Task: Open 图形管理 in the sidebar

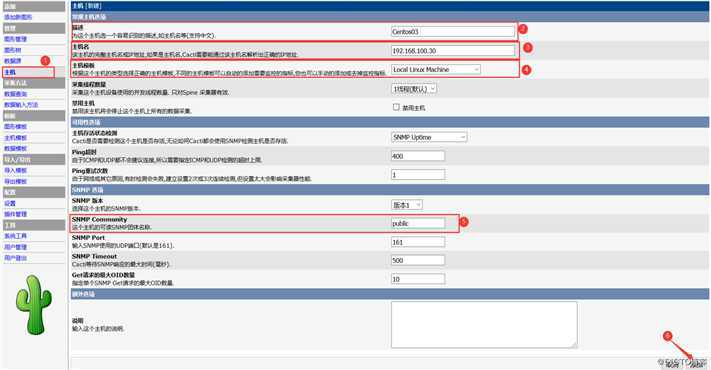Action: [16, 39]
